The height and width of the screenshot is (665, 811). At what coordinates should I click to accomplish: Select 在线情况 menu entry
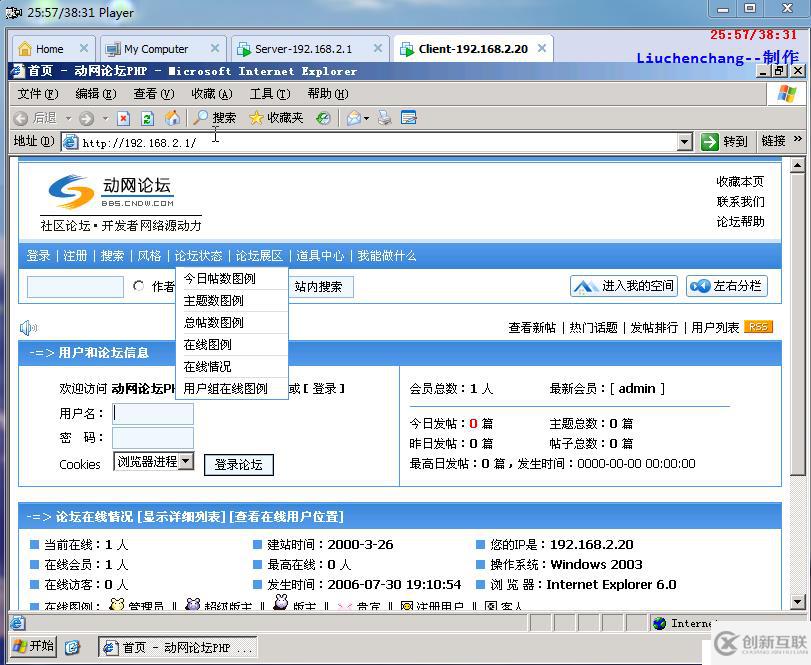232,366
